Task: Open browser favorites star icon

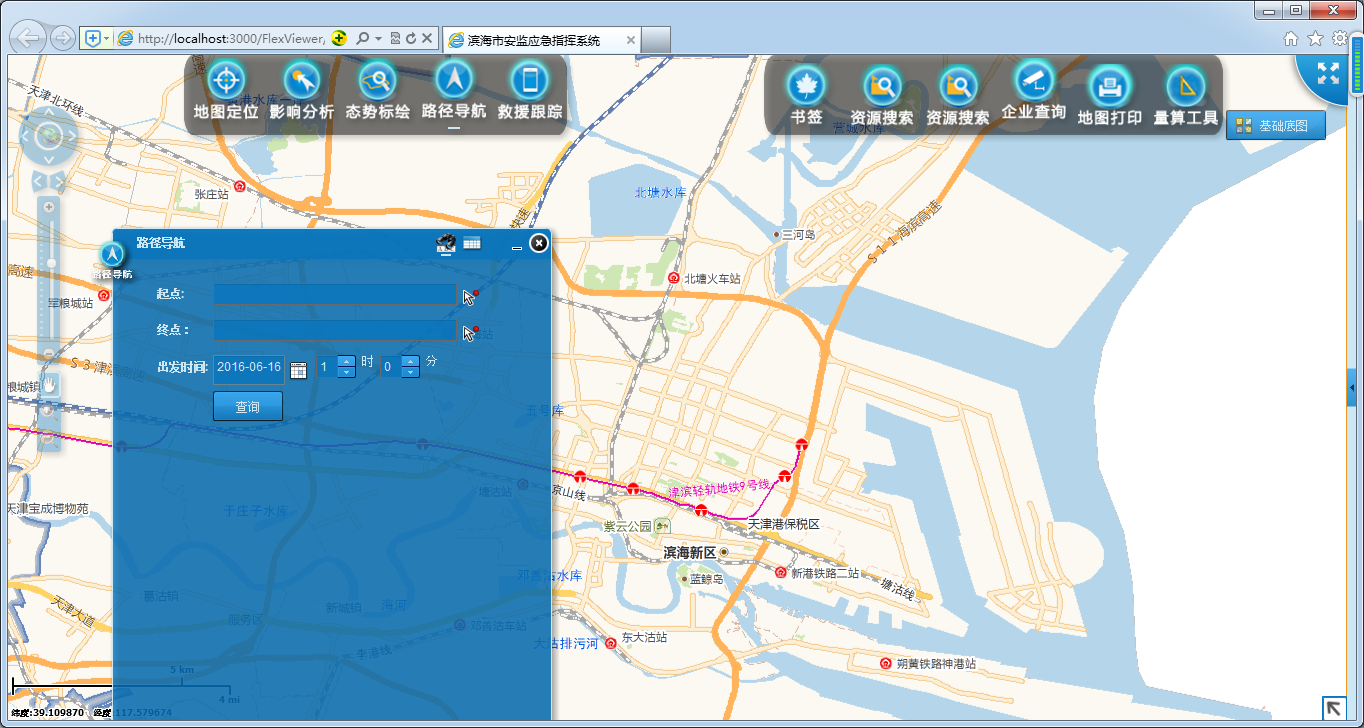Action: coord(1315,38)
